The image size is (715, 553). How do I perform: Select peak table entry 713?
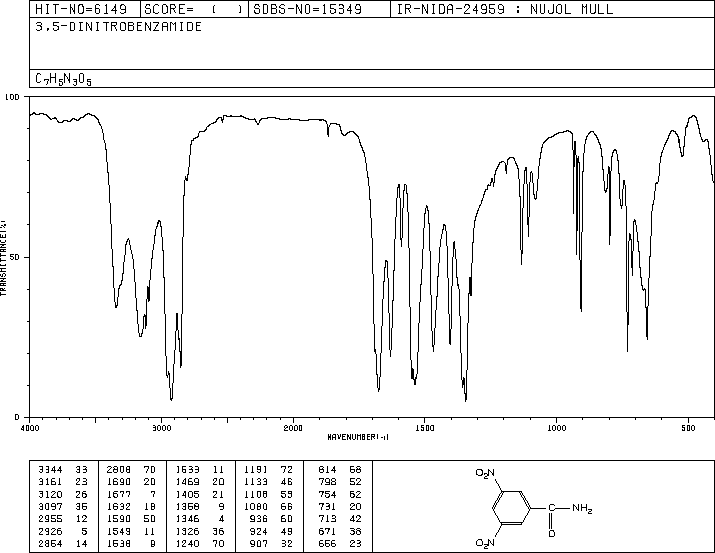click(x=327, y=519)
